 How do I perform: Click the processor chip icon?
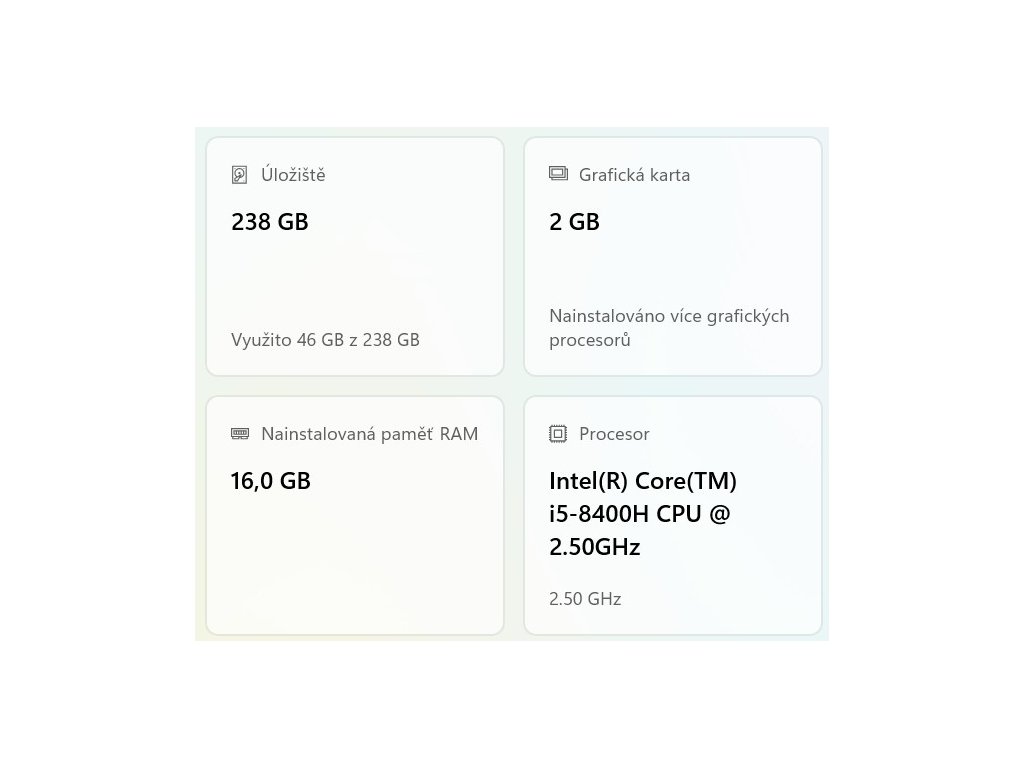[558, 434]
